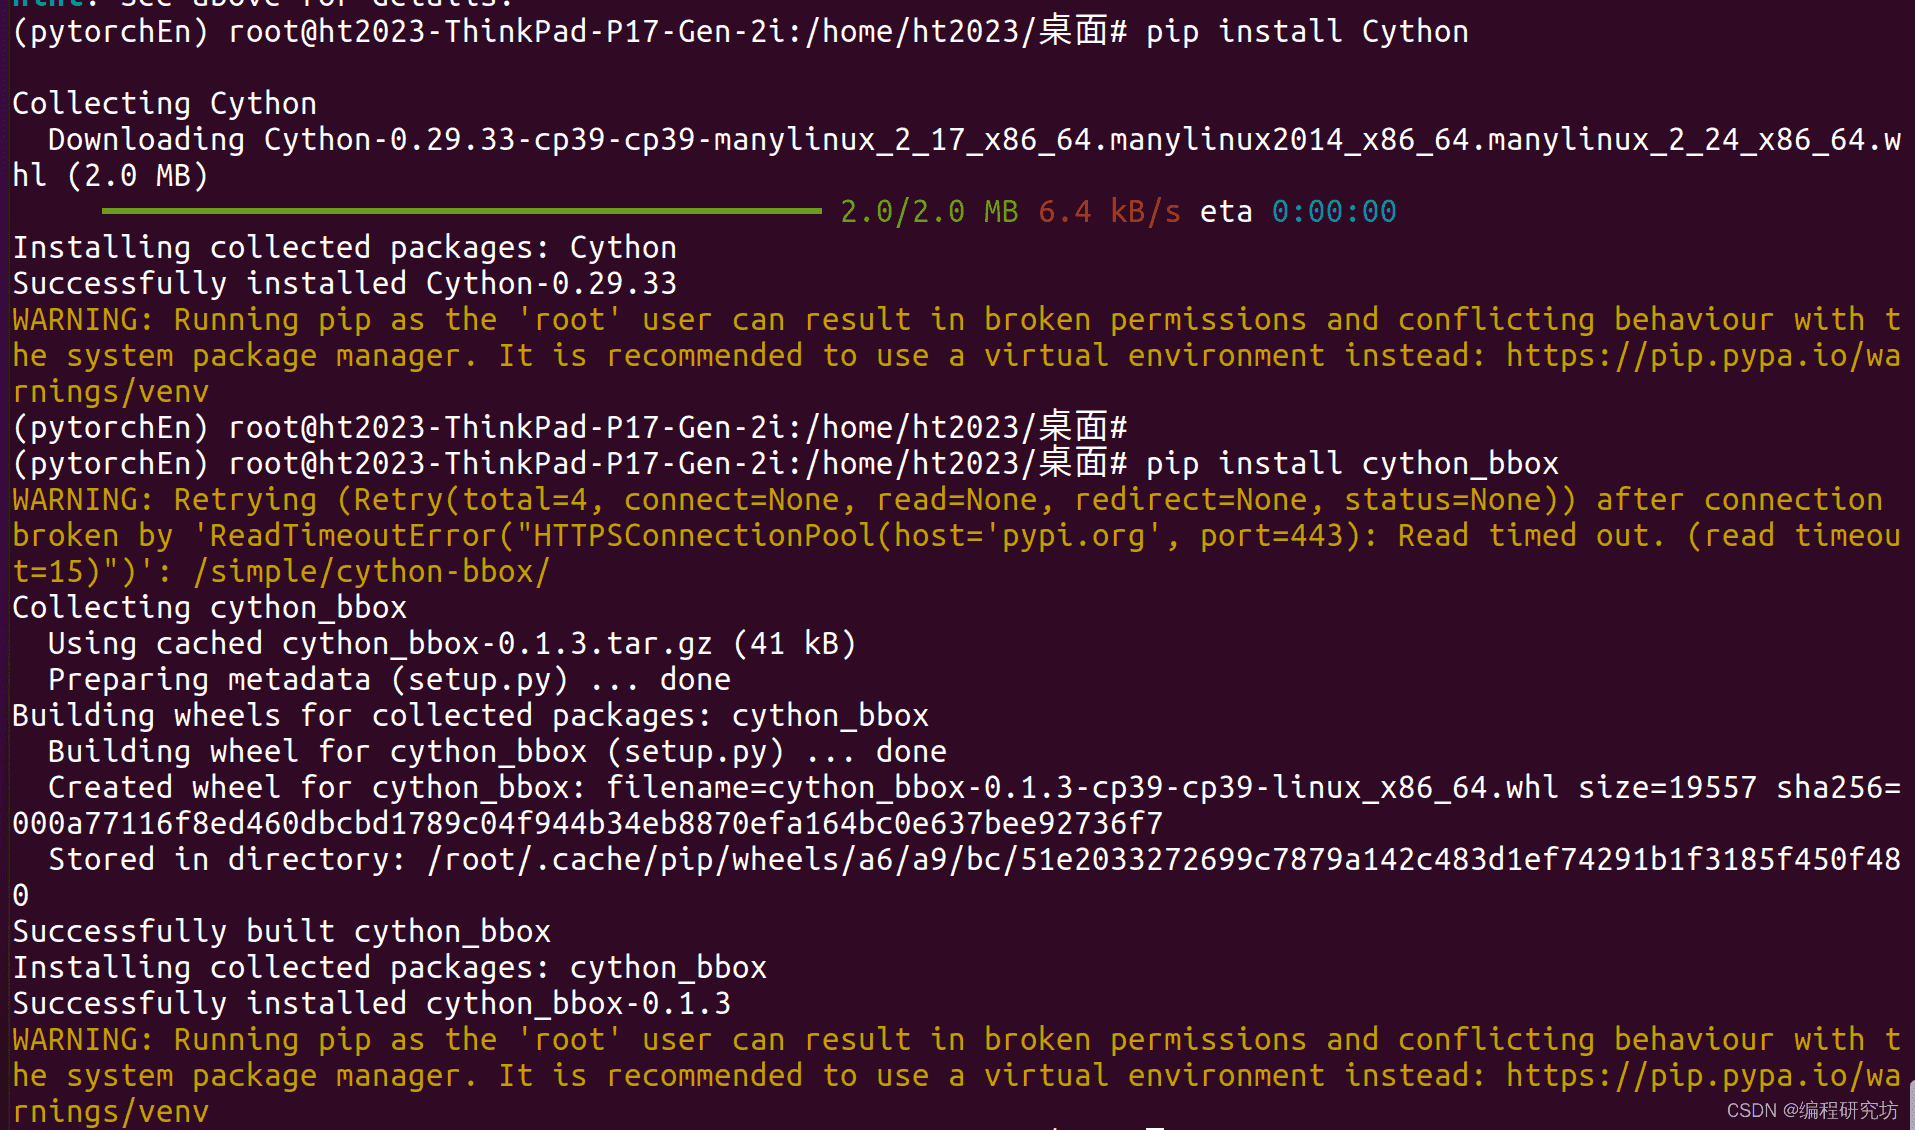Click the empty prompt line after first warning
The image size is (1915, 1130).
[570, 428]
